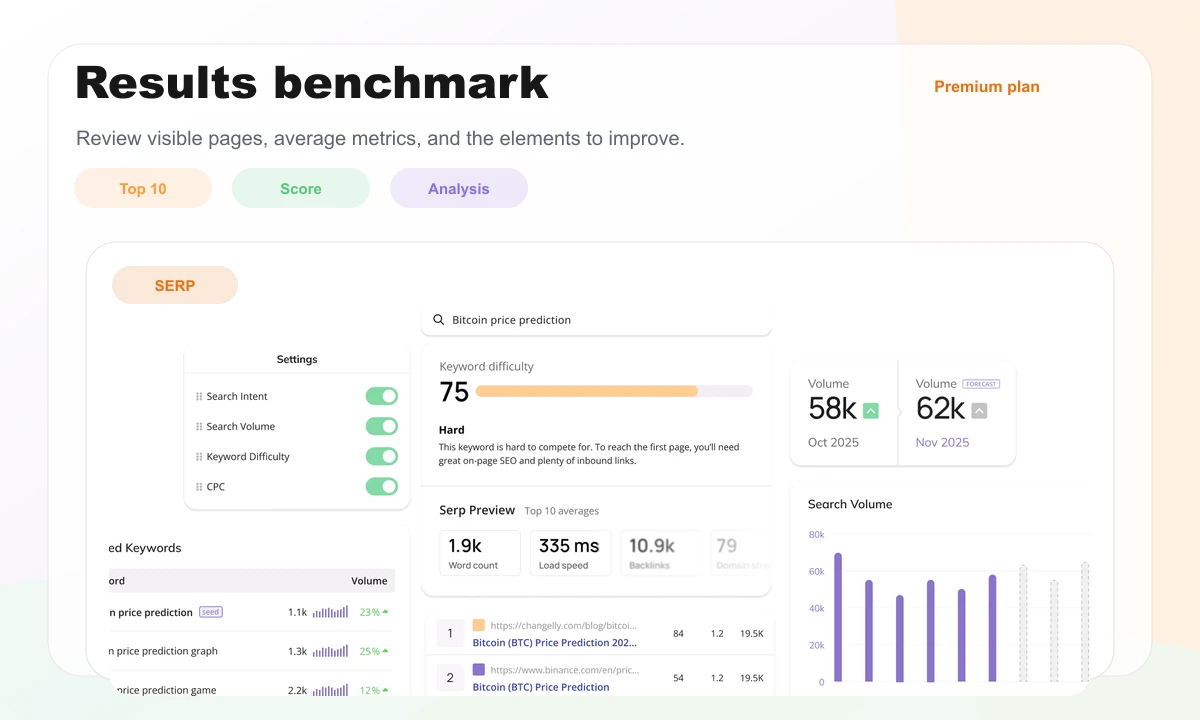Click the Top 10 averages label
Screen dimensions: 1200x720
[x=562, y=511]
